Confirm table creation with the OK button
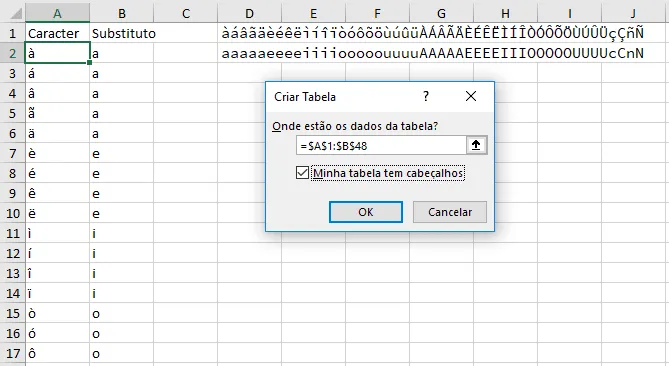Viewport: 669px width, 366px height. [x=366, y=212]
